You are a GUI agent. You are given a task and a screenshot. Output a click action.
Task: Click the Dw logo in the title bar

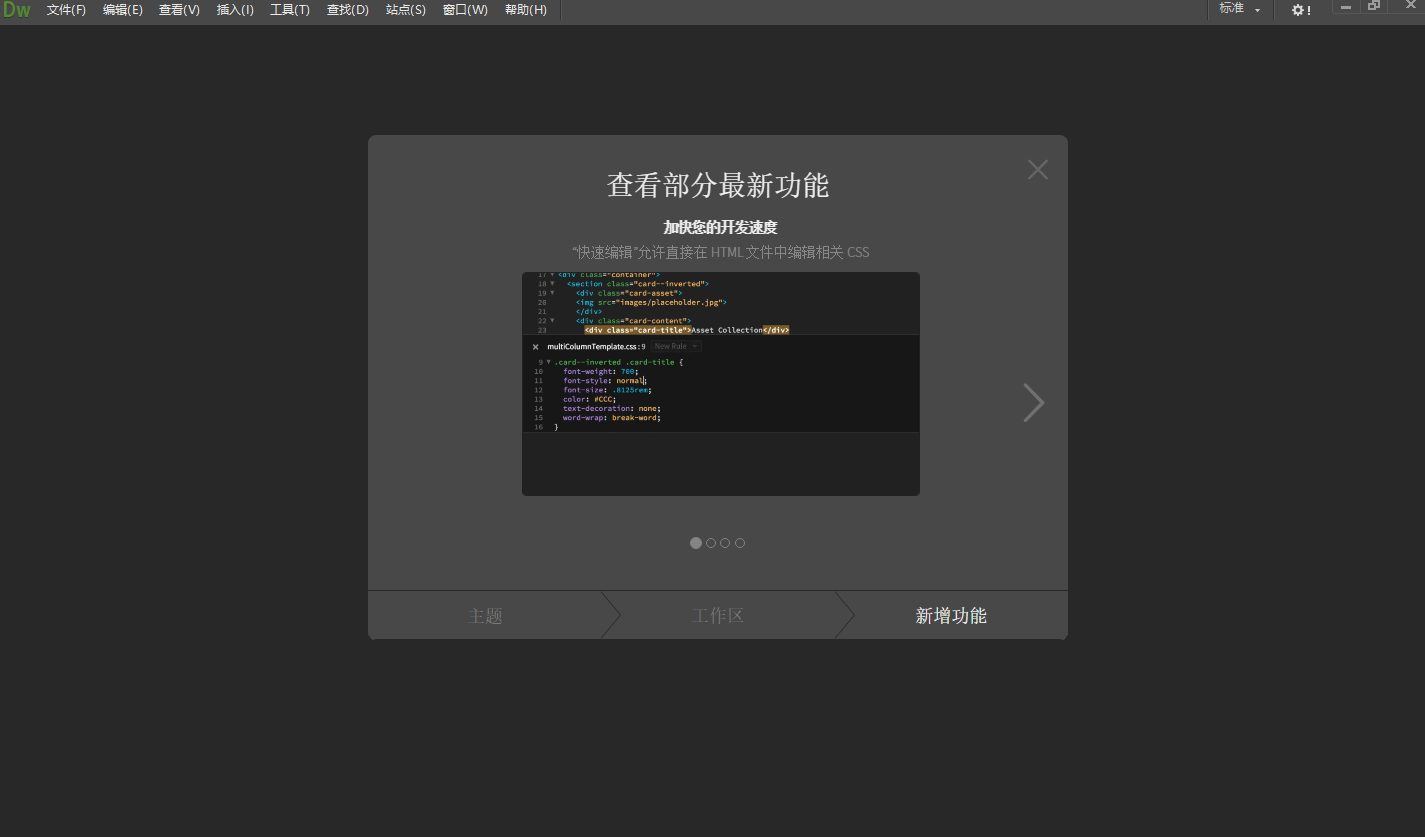18,11
